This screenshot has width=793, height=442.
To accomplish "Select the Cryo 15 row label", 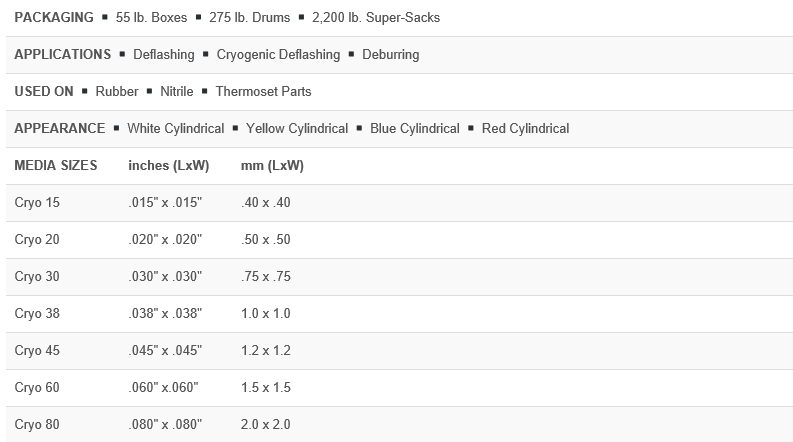I will point(37,203).
